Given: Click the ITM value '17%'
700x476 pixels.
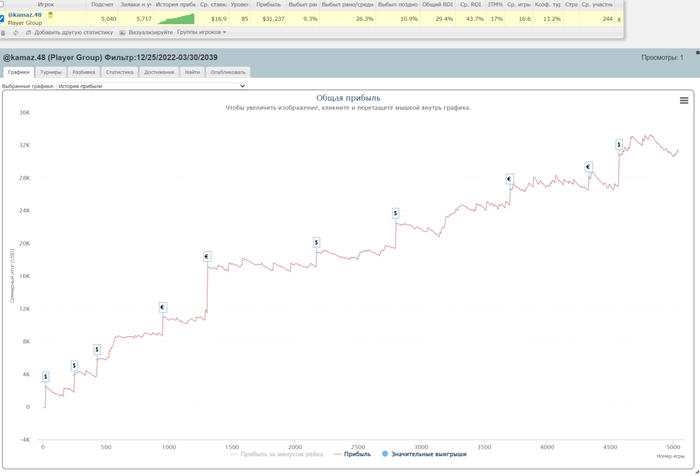Looking at the screenshot, I should (x=496, y=19).
